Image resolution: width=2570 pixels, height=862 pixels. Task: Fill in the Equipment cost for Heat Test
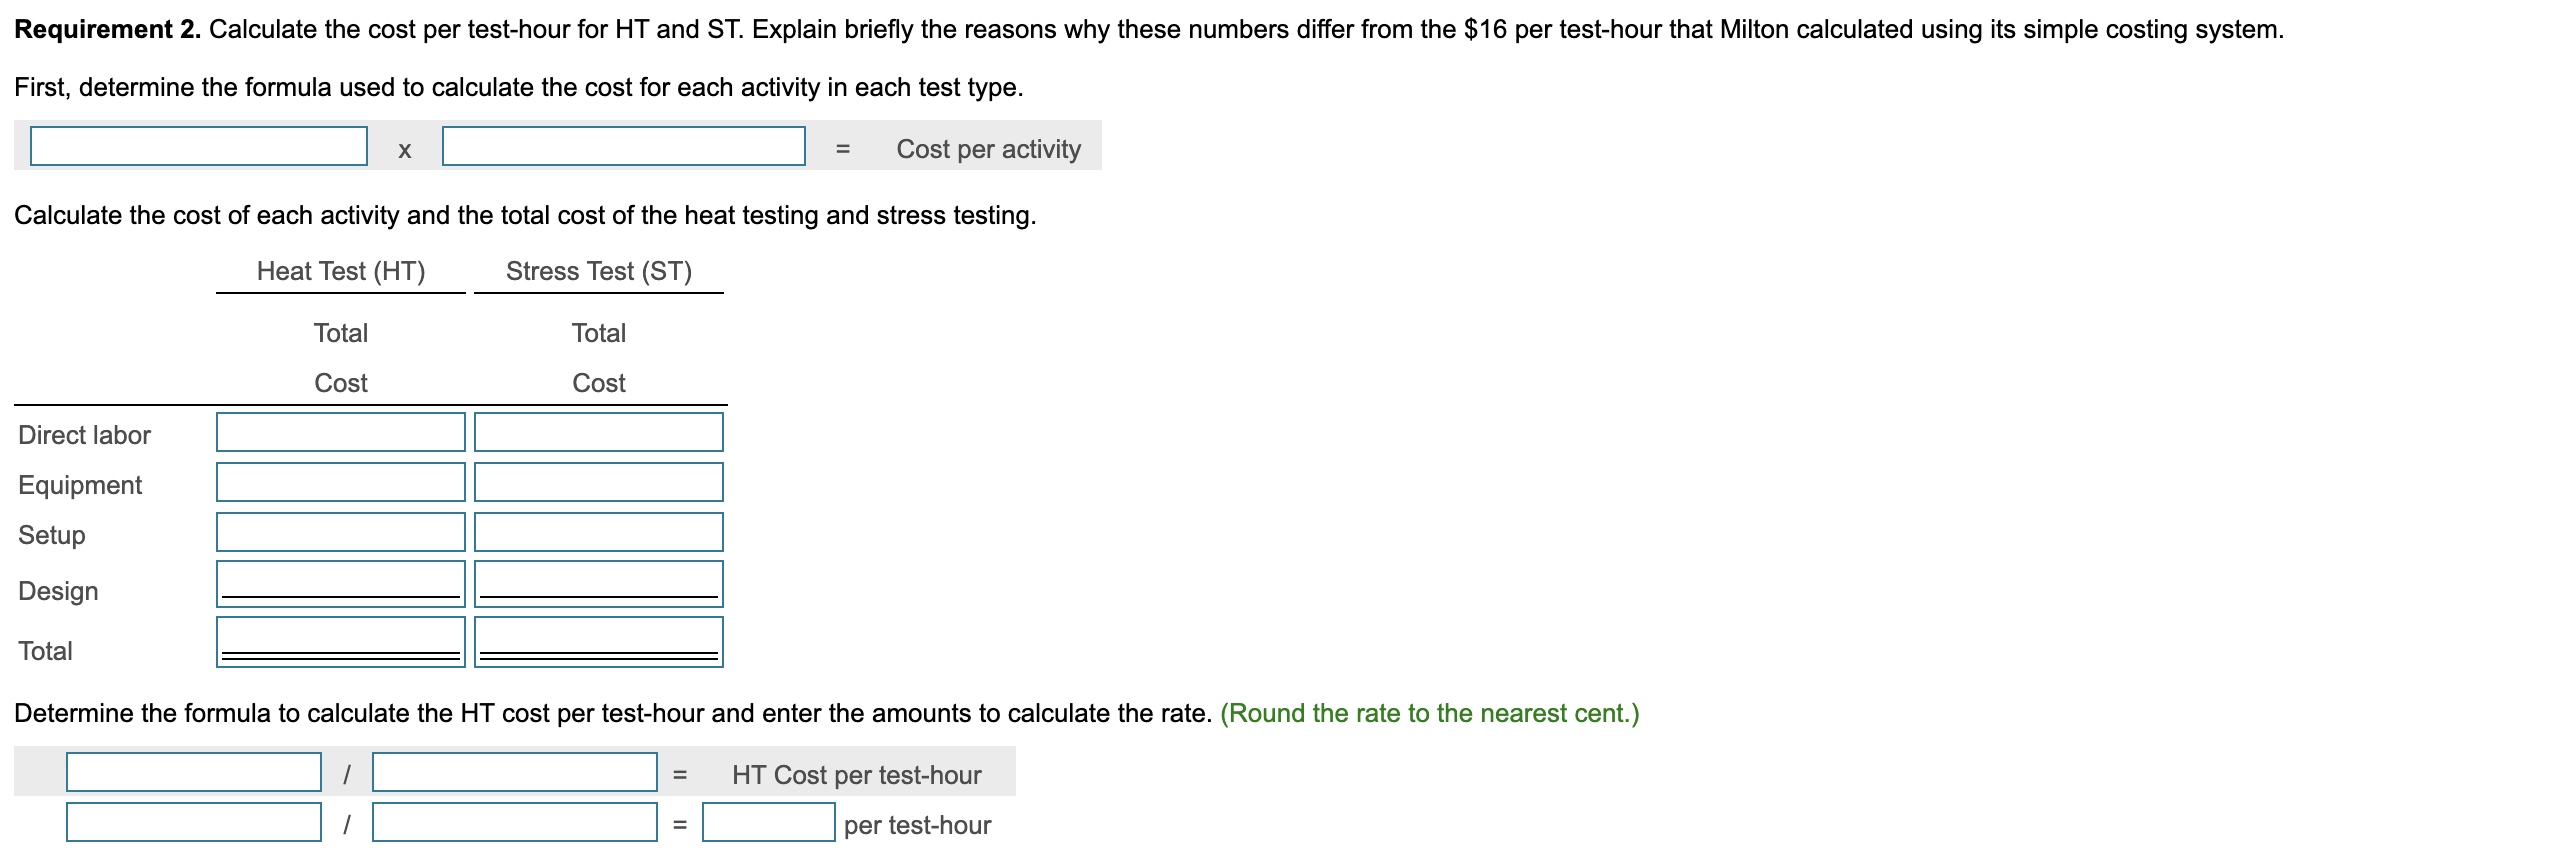point(340,482)
